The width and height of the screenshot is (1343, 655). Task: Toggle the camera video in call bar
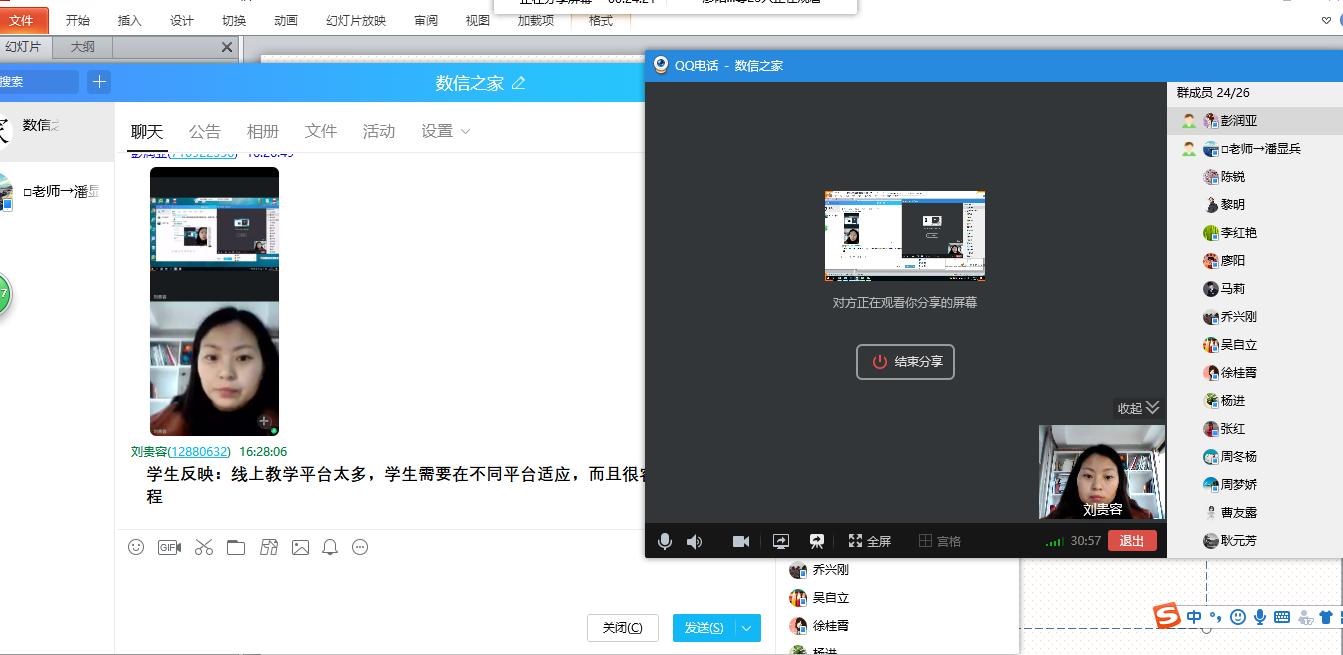coord(741,541)
